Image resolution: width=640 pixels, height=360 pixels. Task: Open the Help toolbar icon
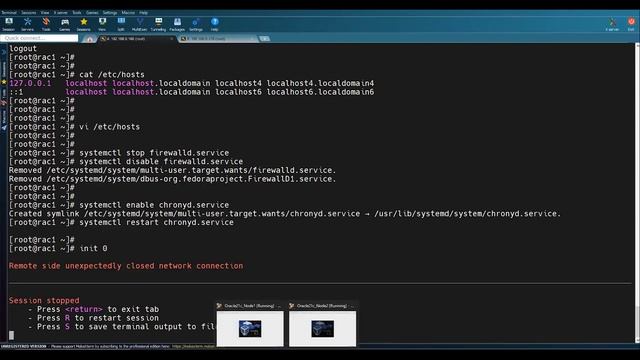214,24
